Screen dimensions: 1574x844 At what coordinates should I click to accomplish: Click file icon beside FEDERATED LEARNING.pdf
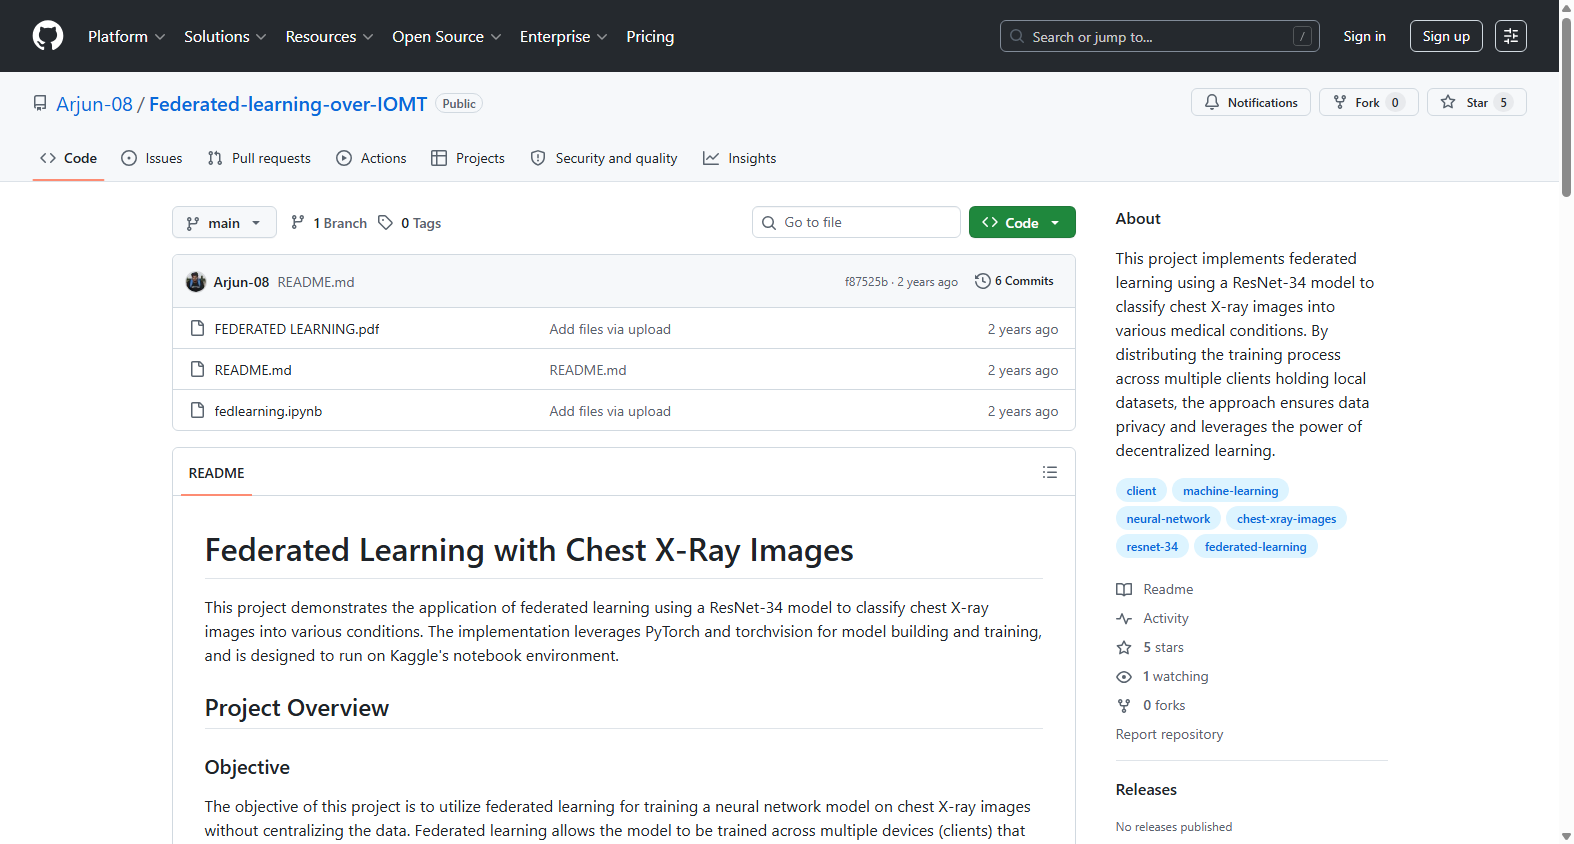point(198,328)
